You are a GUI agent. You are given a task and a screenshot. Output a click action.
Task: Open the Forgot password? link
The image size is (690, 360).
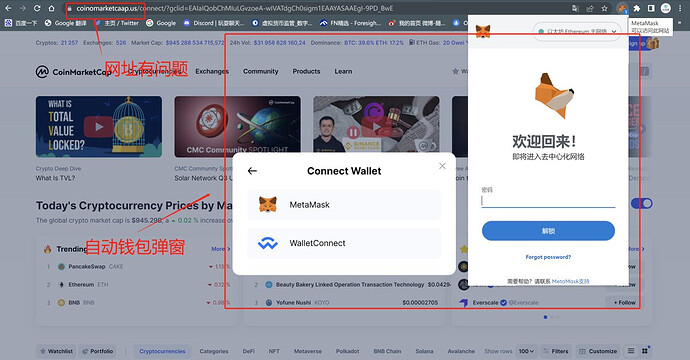[548, 257]
